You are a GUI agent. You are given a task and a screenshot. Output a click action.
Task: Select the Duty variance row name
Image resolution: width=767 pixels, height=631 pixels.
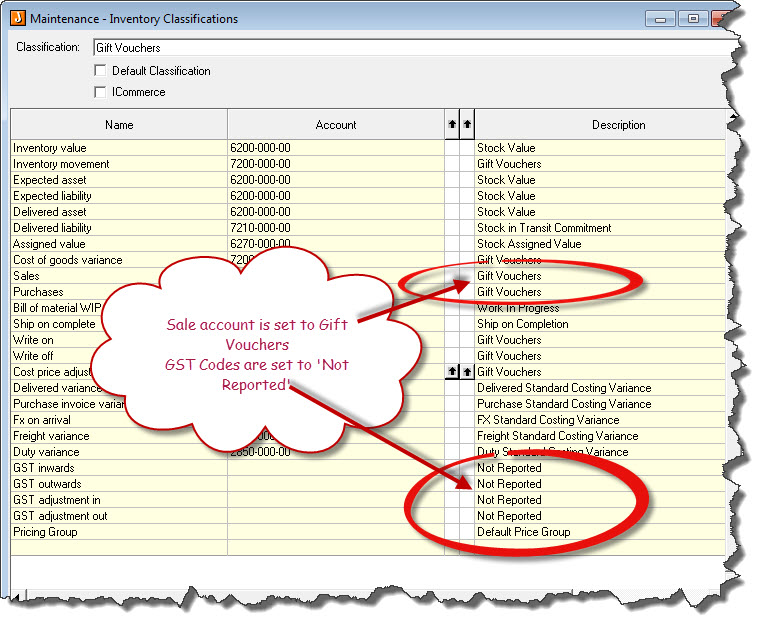[x=46, y=452]
